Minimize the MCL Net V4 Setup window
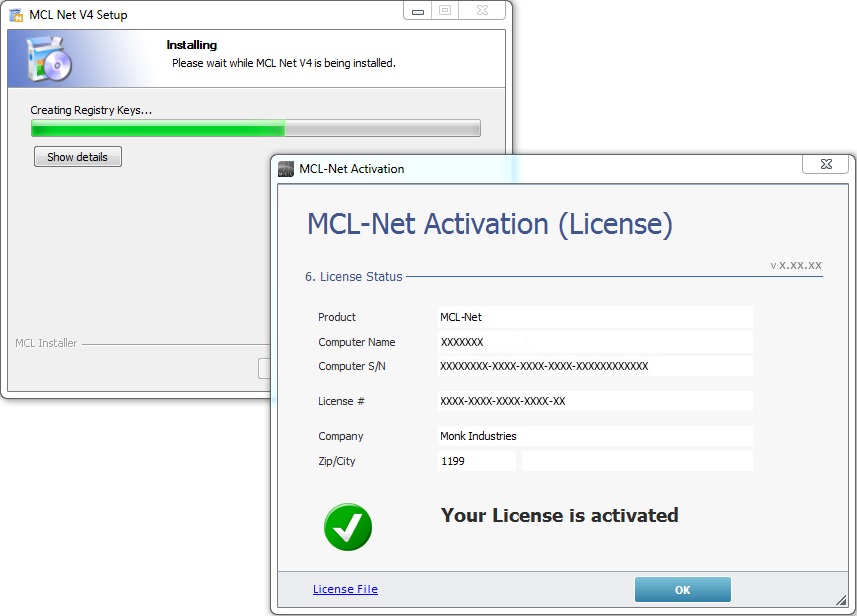The image size is (857, 616). point(418,11)
